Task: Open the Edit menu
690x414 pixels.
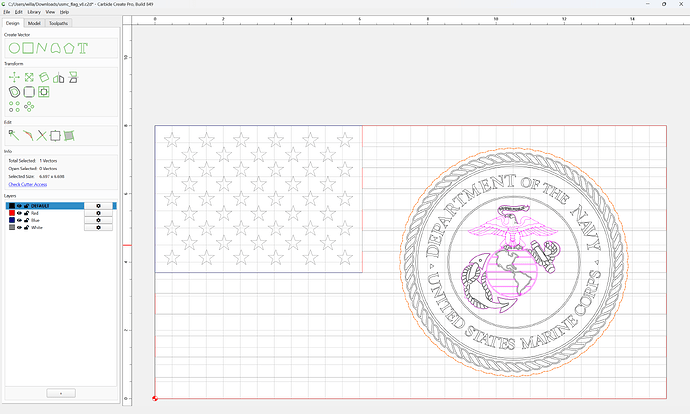Action: 18,12
